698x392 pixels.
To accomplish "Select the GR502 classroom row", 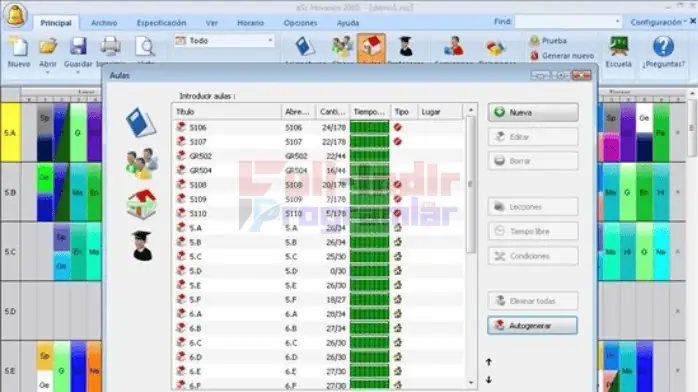I will click(318, 156).
